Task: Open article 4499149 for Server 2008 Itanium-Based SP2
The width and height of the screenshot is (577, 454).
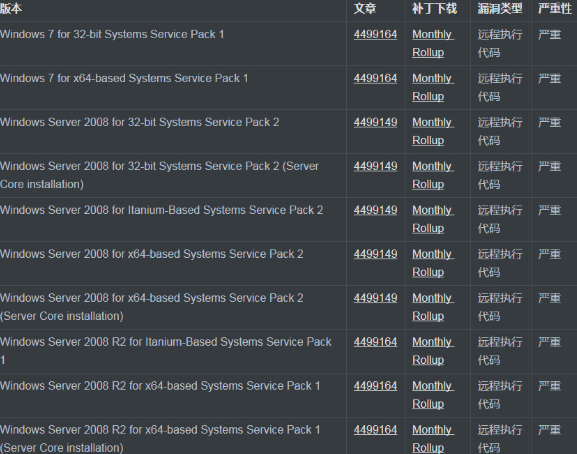Action: pos(375,210)
